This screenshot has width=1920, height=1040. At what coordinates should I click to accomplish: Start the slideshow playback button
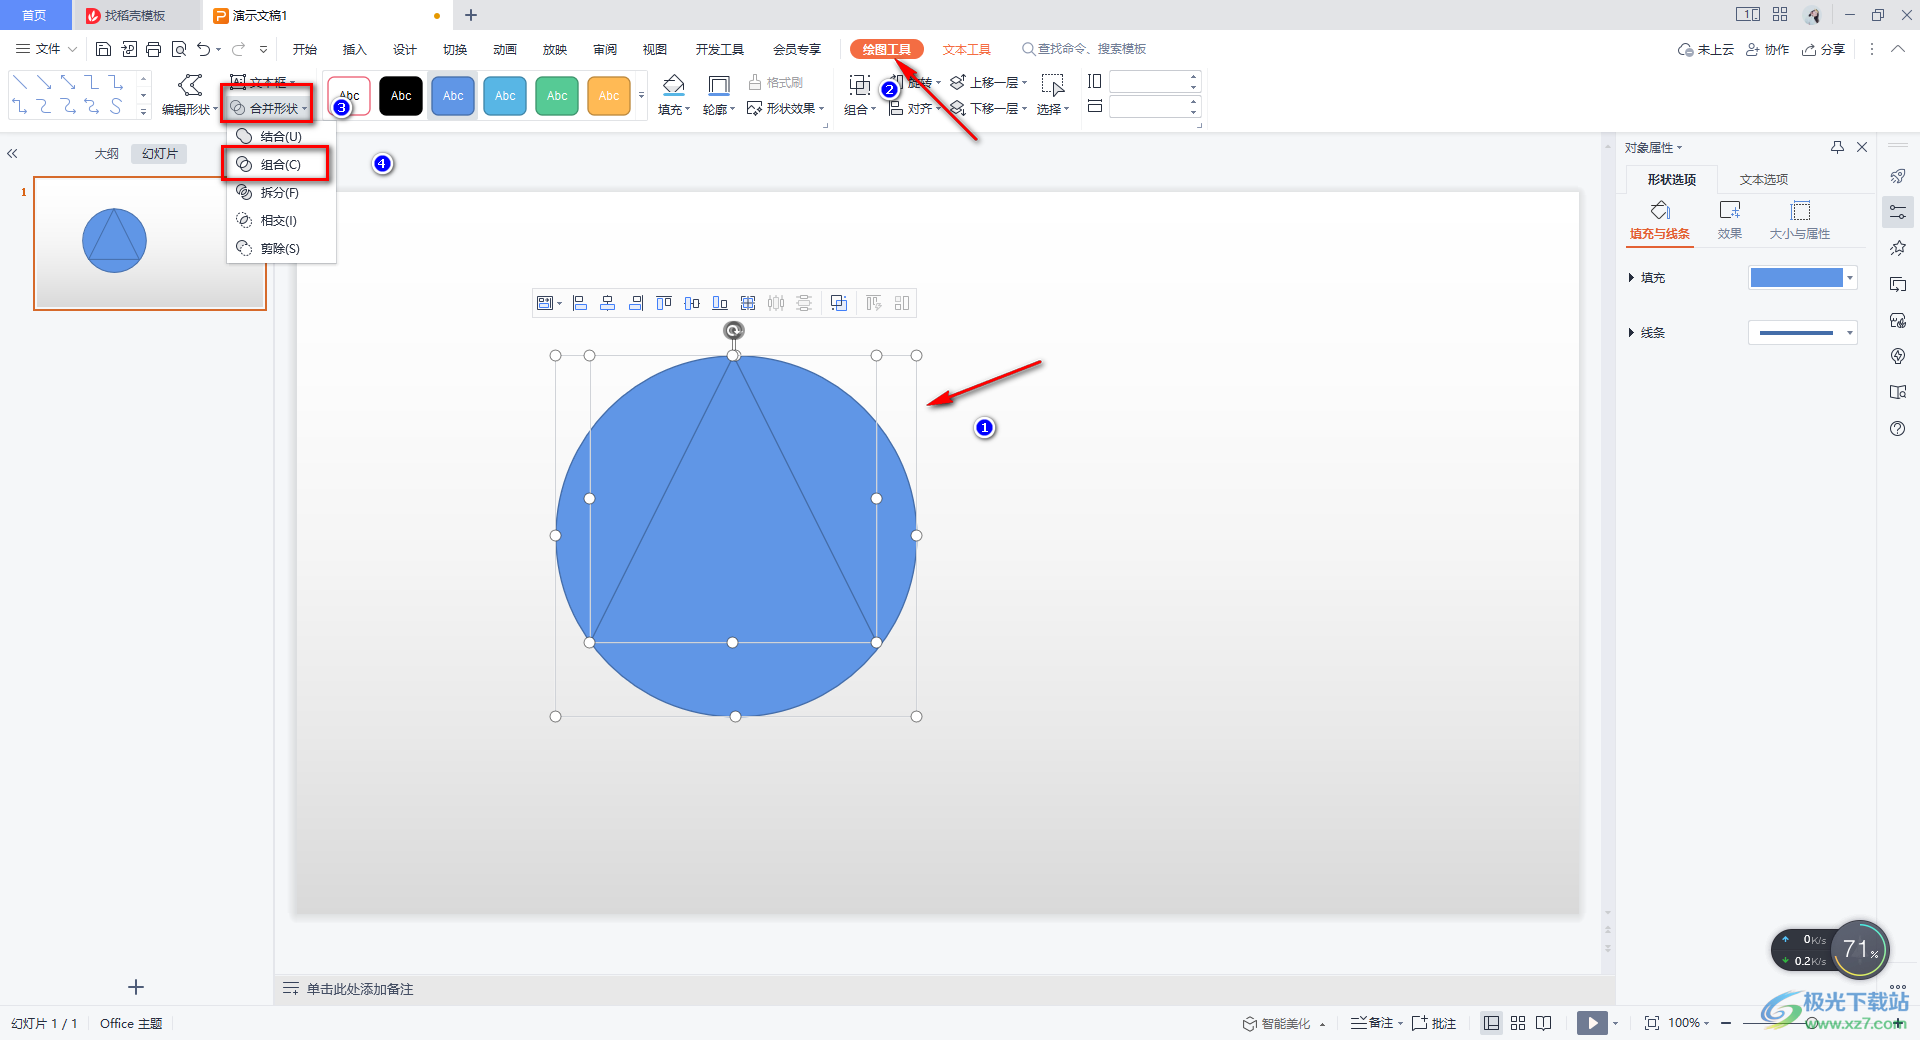pos(1592,1023)
